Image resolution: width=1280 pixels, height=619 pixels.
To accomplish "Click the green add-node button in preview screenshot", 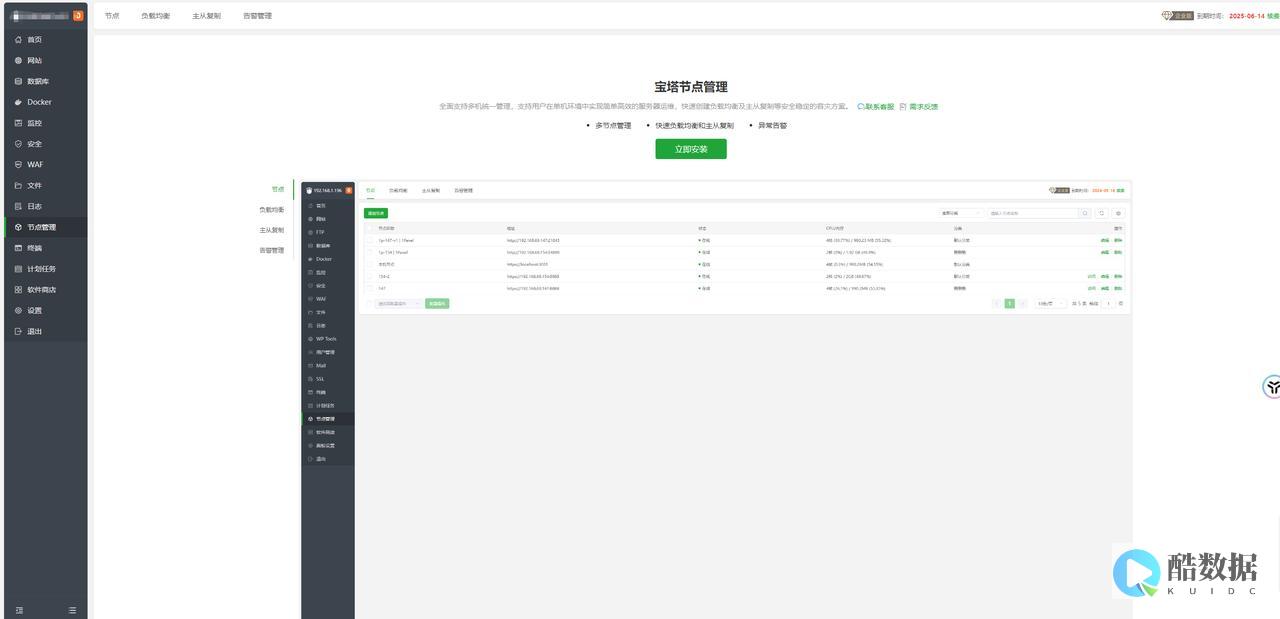I will coord(376,213).
